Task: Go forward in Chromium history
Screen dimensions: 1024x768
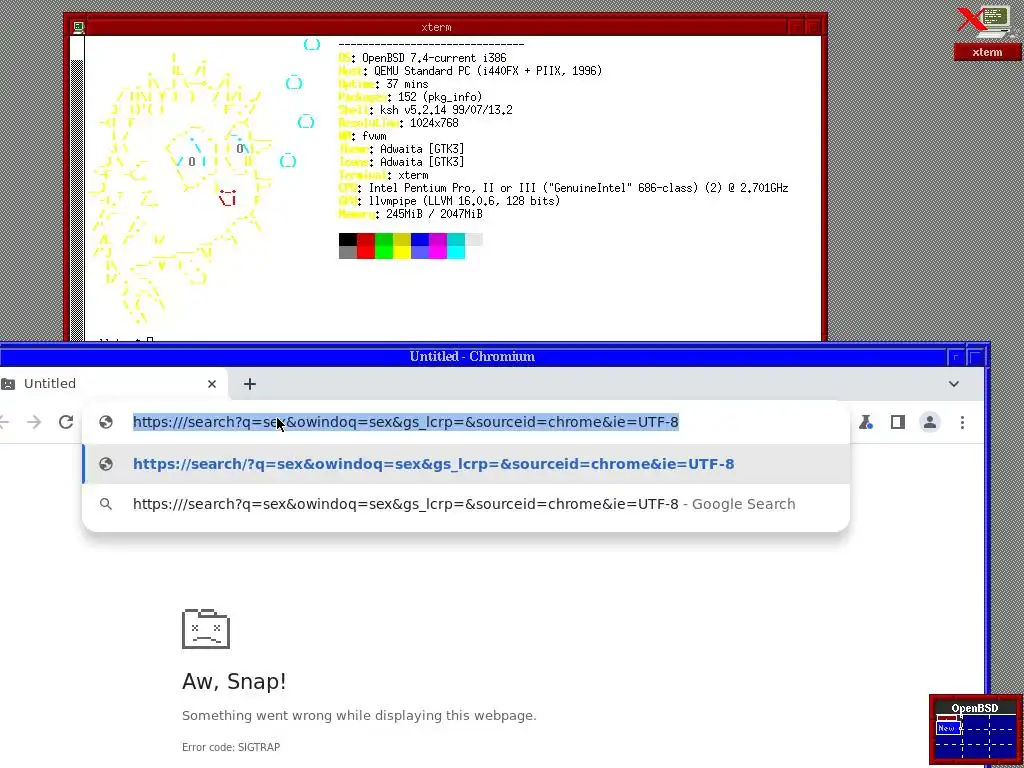Action: click(x=34, y=422)
